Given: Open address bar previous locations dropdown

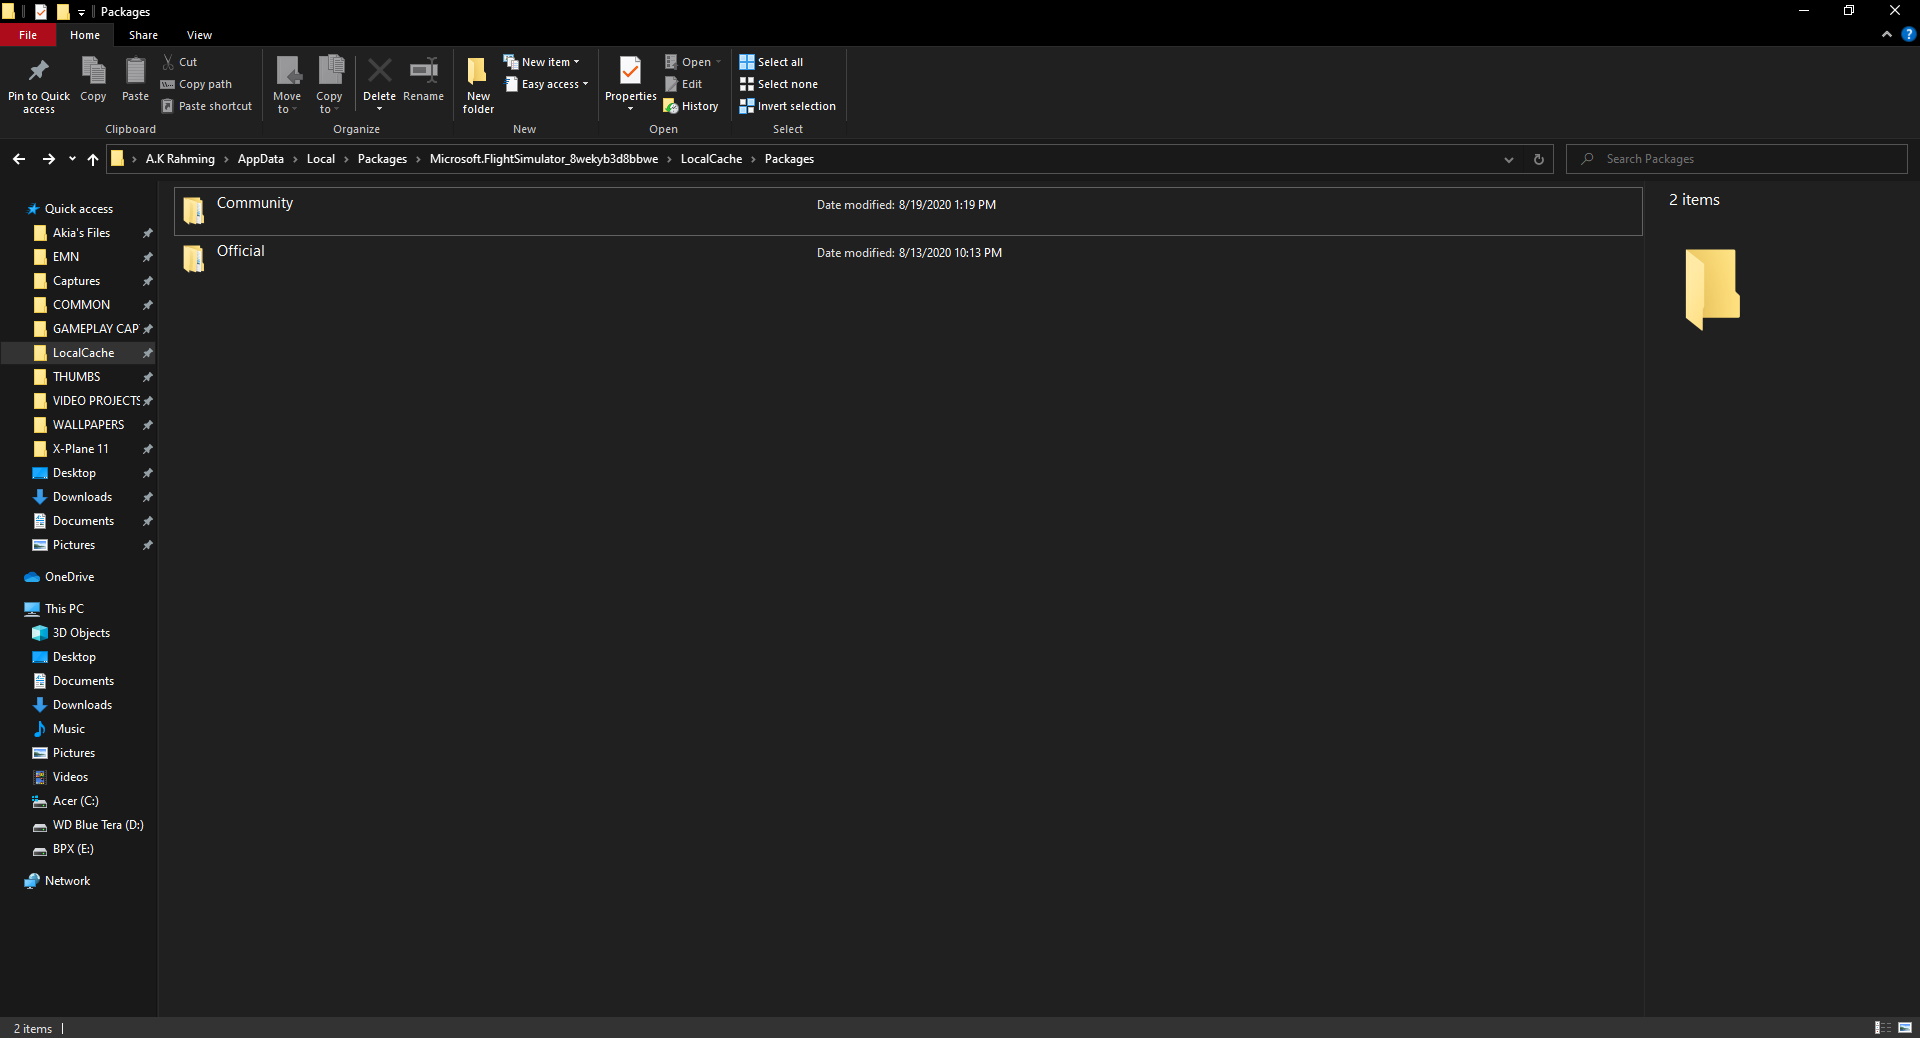Looking at the screenshot, I should (x=1508, y=159).
